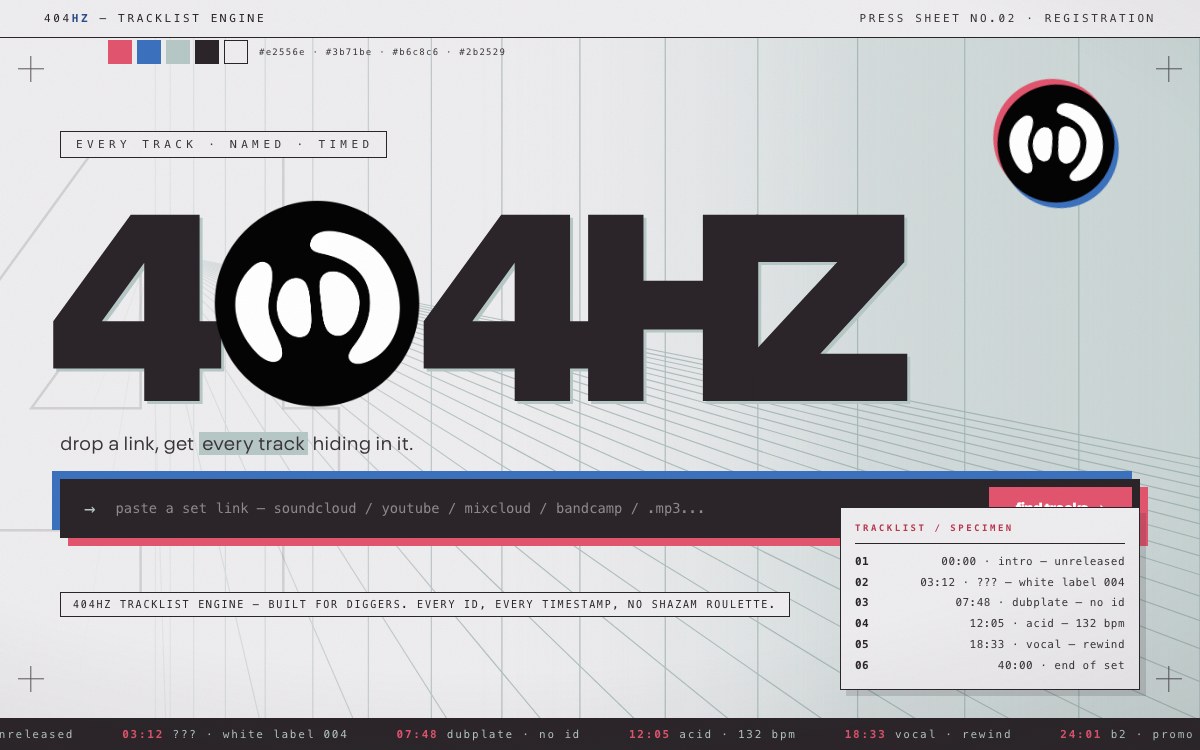Select tracklist row 02 ??? — white label 004
Screen dimensions: 1200x750
[990, 582]
